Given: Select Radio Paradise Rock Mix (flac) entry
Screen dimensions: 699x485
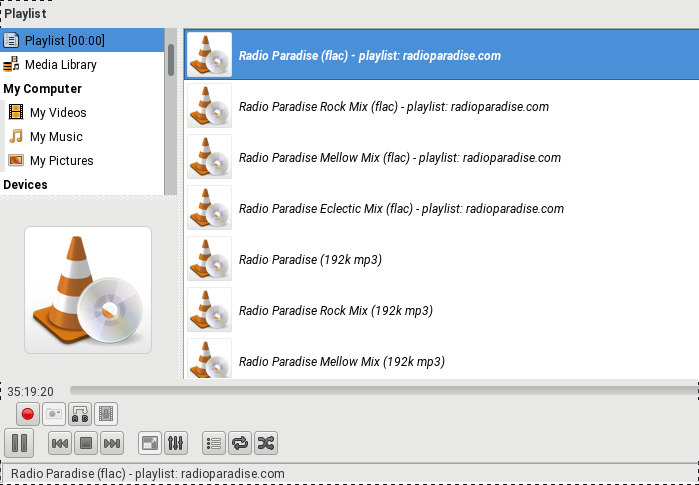Looking at the screenshot, I should click(x=441, y=106).
